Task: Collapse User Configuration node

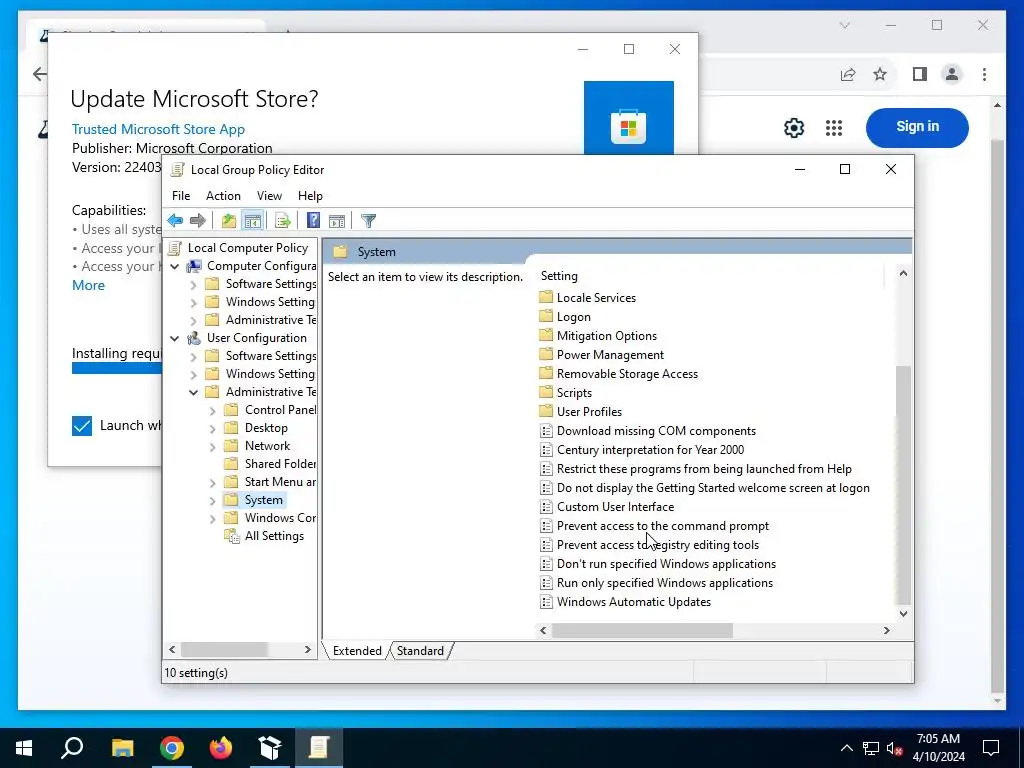Action: click(174, 338)
